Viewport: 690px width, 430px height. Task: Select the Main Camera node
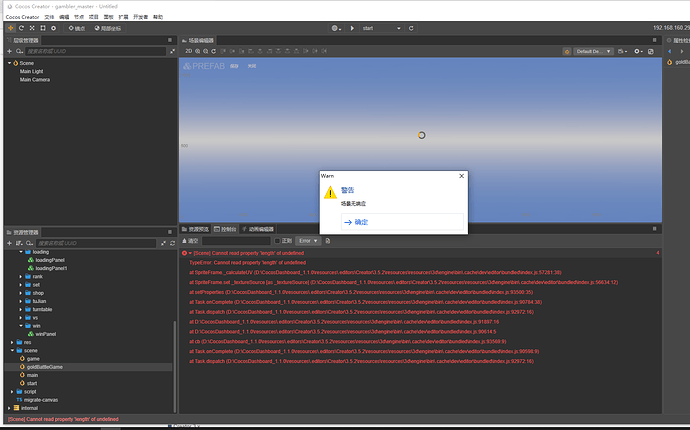(35, 80)
